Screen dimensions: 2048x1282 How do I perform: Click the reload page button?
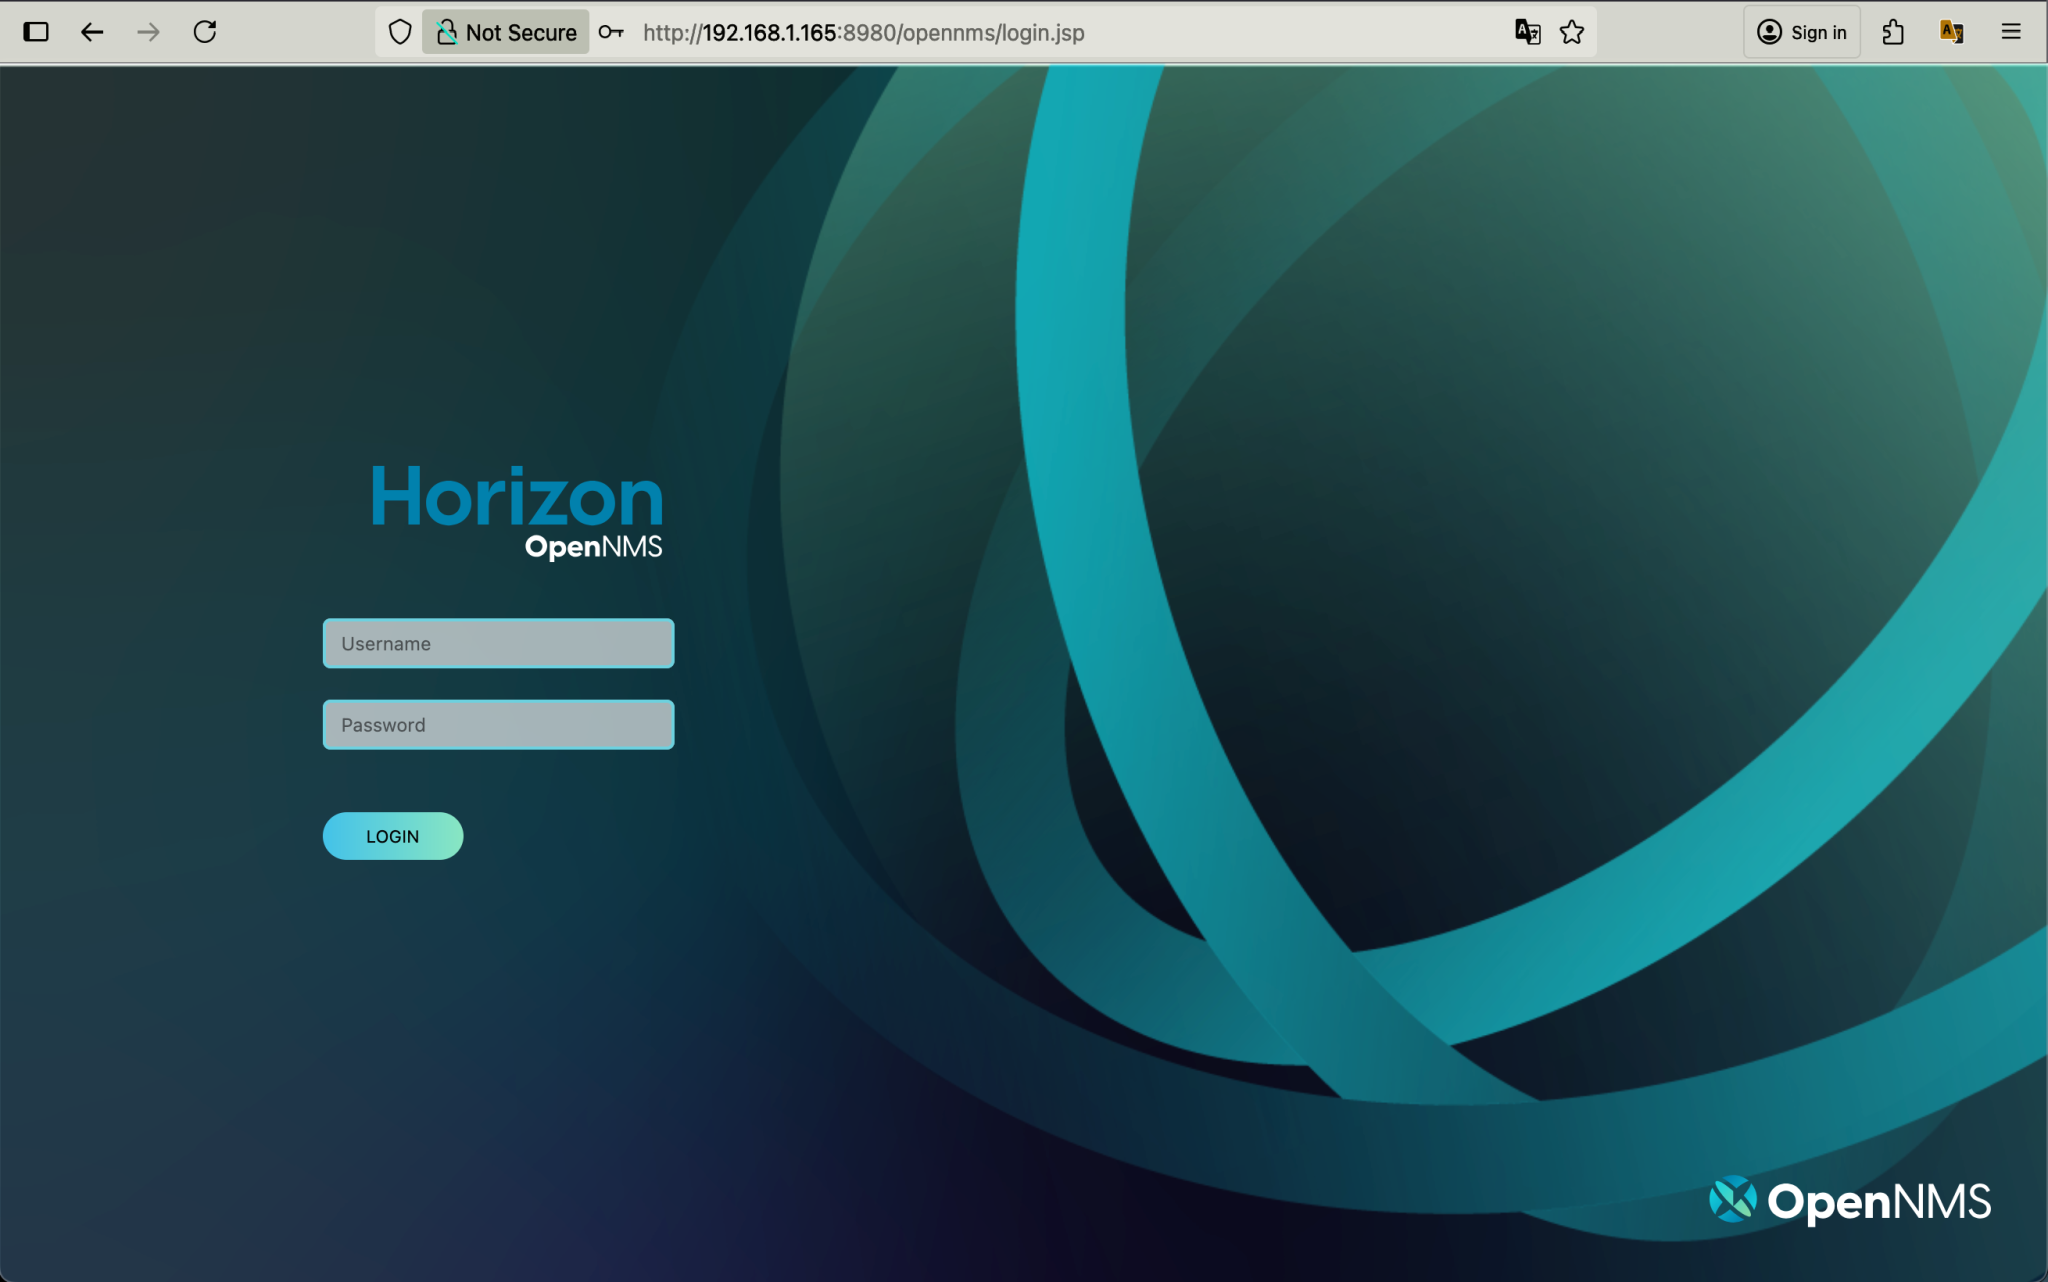pos(206,31)
